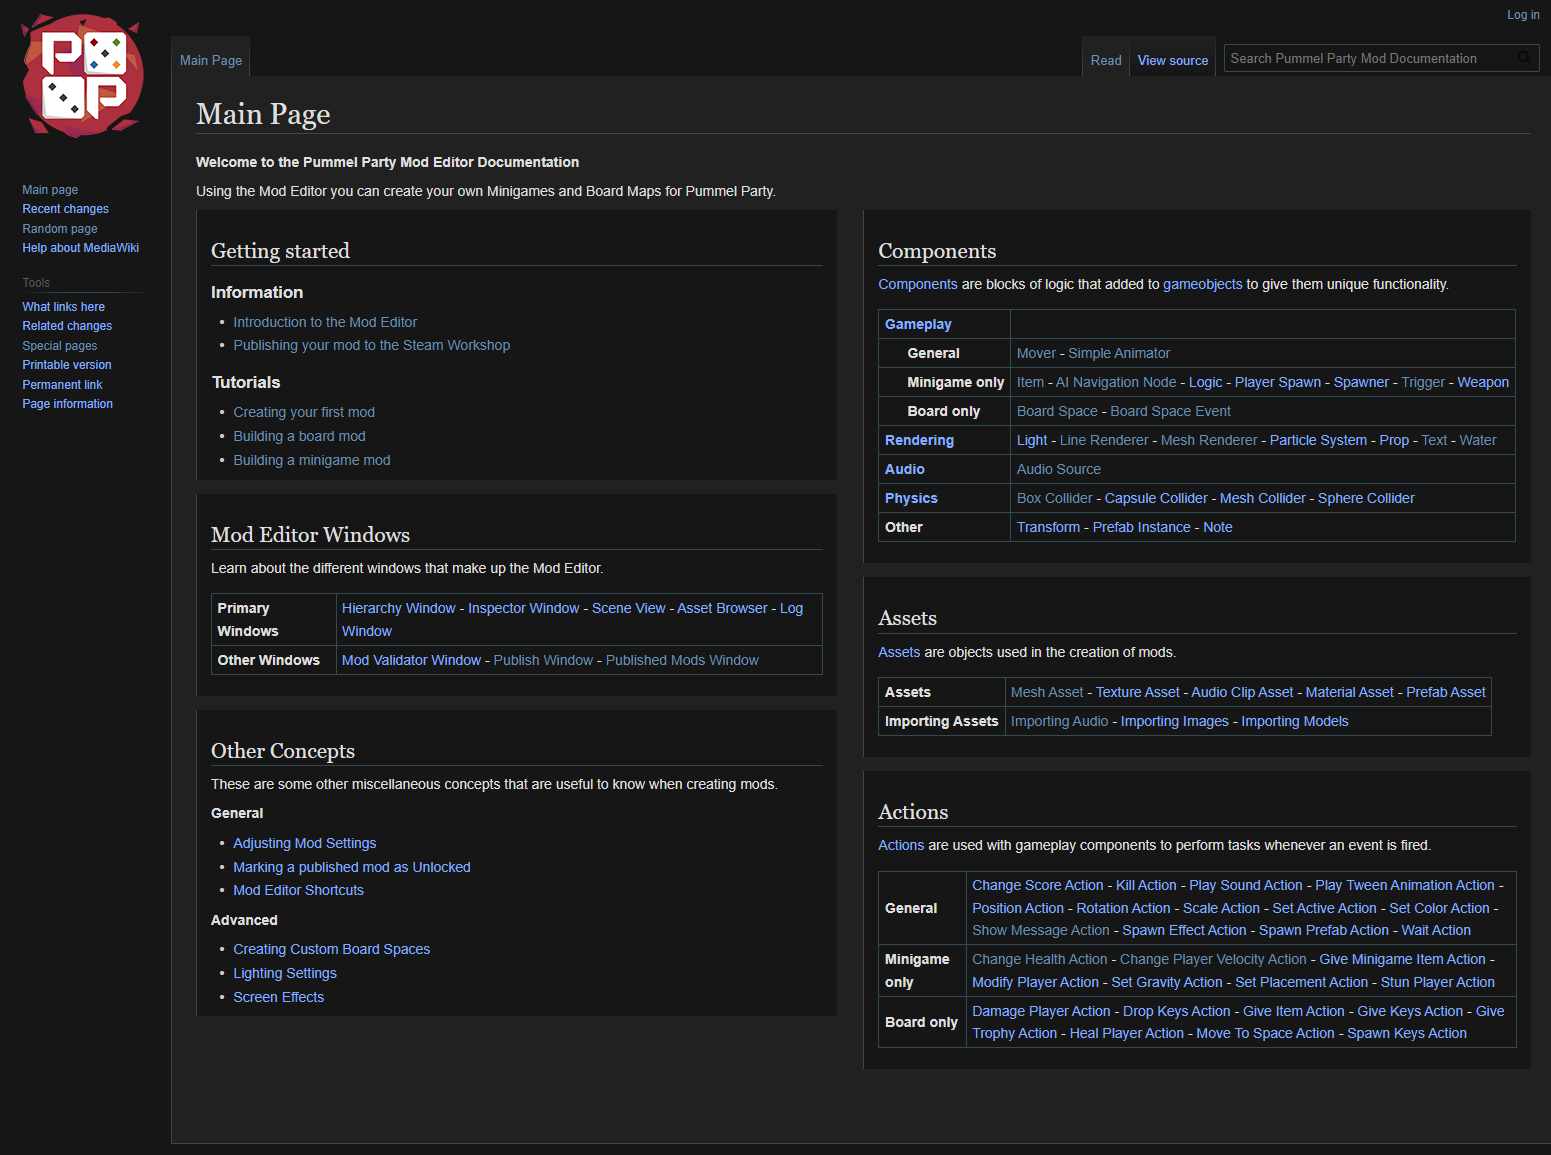The height and width of the screenshot is (1155, 1551).
Task: Open the Log in link
Action: [x=1523, y=15]
